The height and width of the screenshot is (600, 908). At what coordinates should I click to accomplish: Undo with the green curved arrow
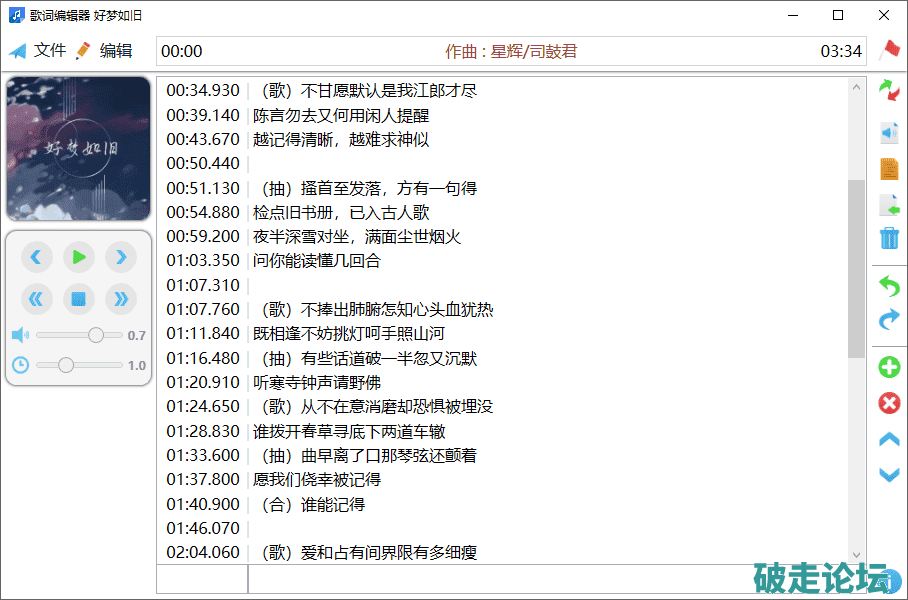tap(888, 287)
